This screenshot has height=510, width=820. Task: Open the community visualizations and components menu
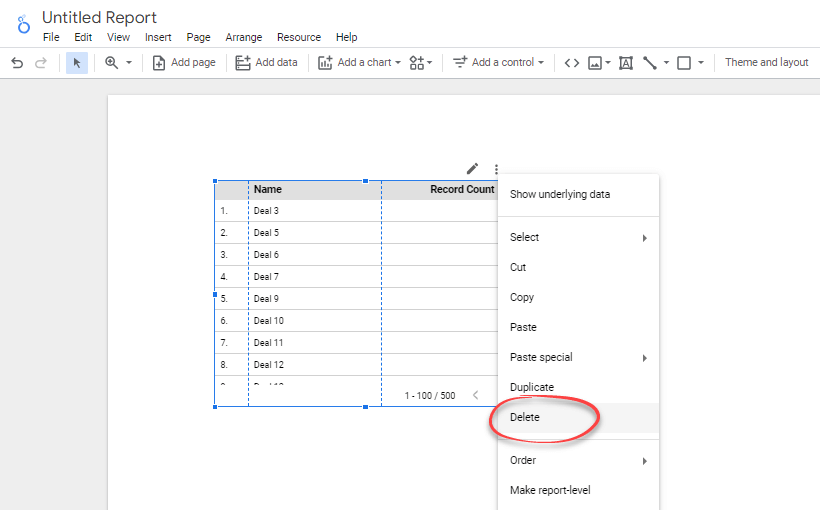click(x=420, y=63)
